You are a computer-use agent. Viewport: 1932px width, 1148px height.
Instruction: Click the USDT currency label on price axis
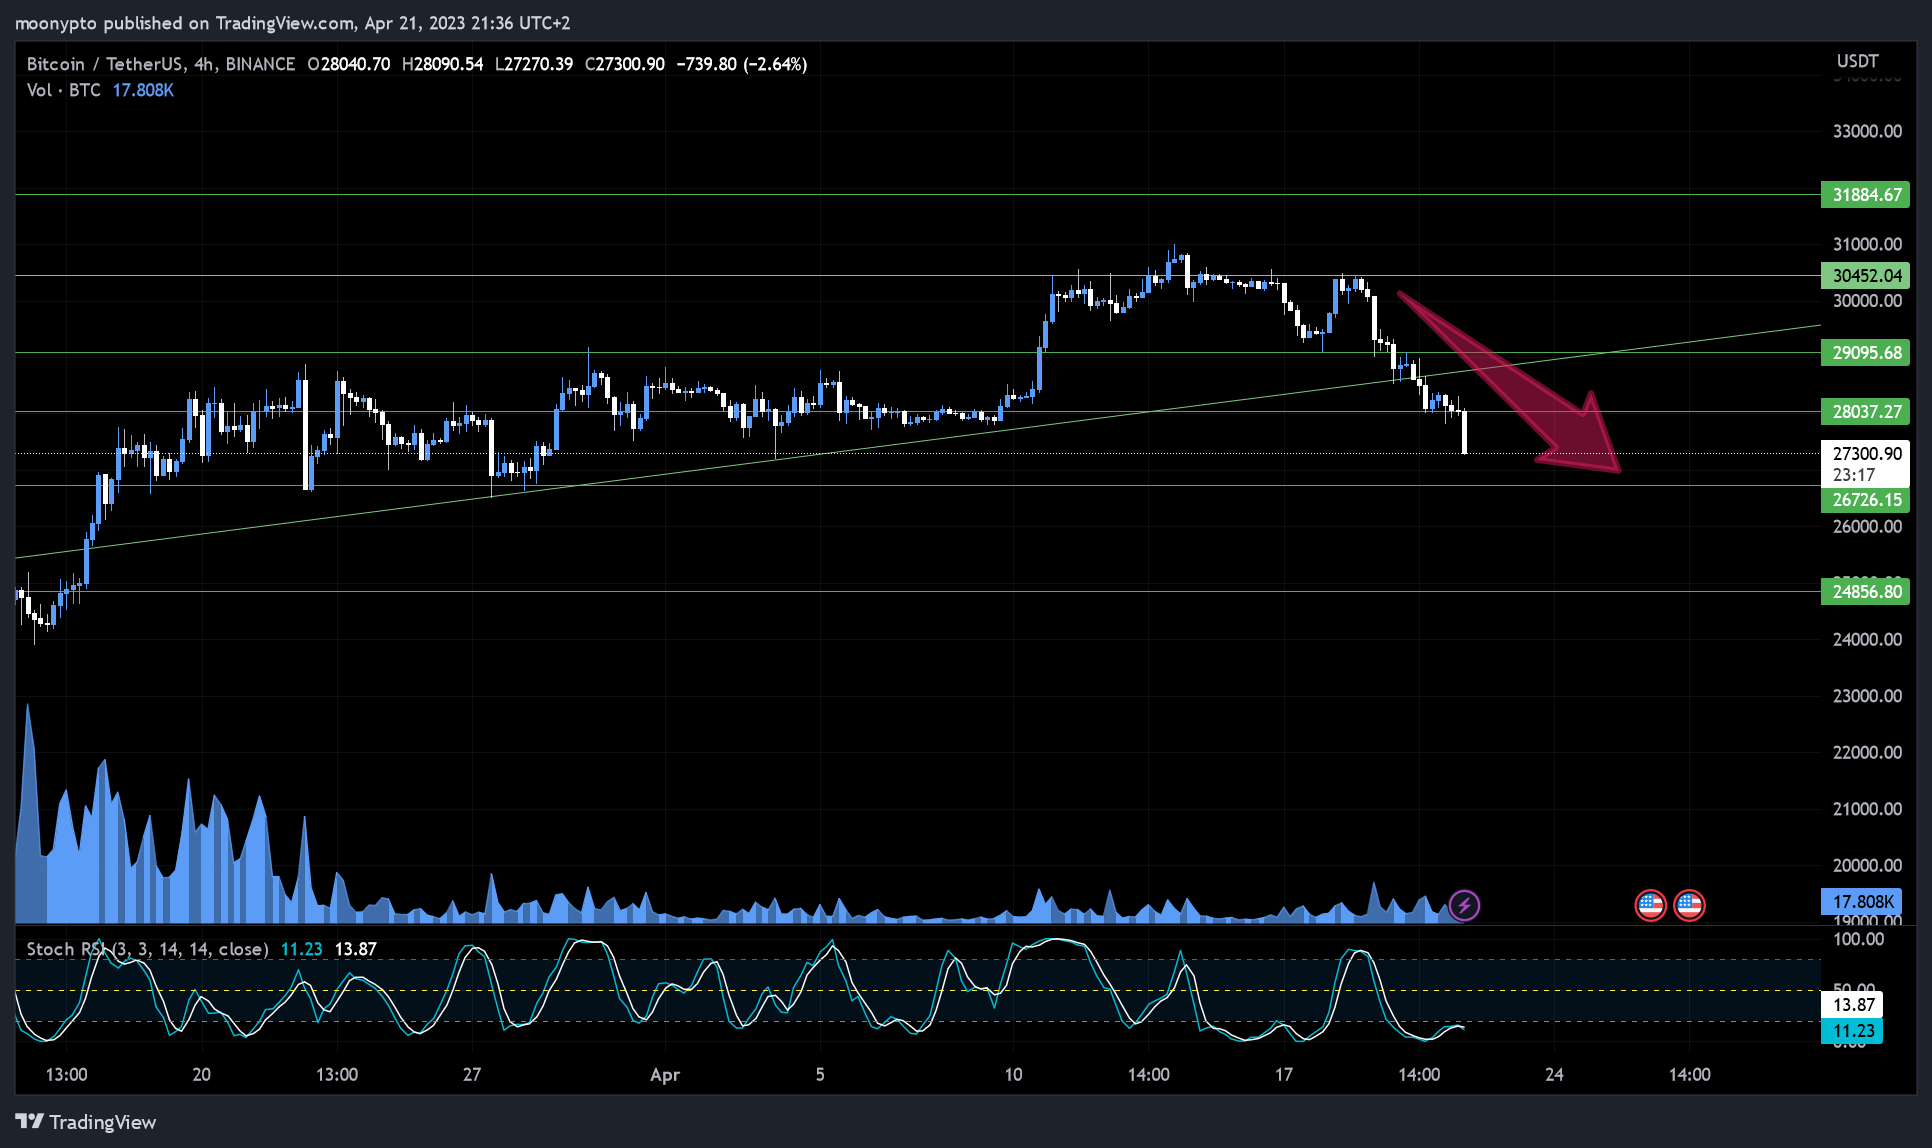[1857, 61]
